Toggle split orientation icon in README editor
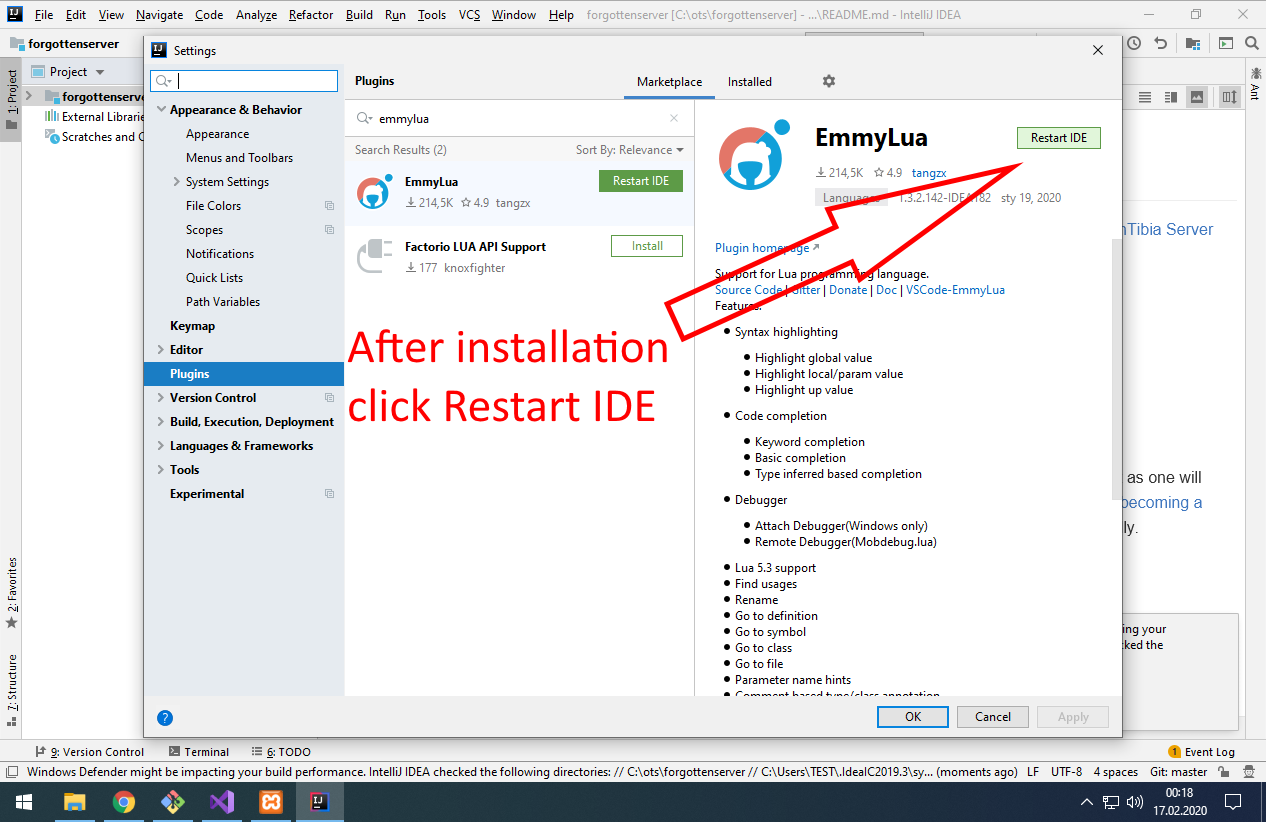 coord(1230,97)
